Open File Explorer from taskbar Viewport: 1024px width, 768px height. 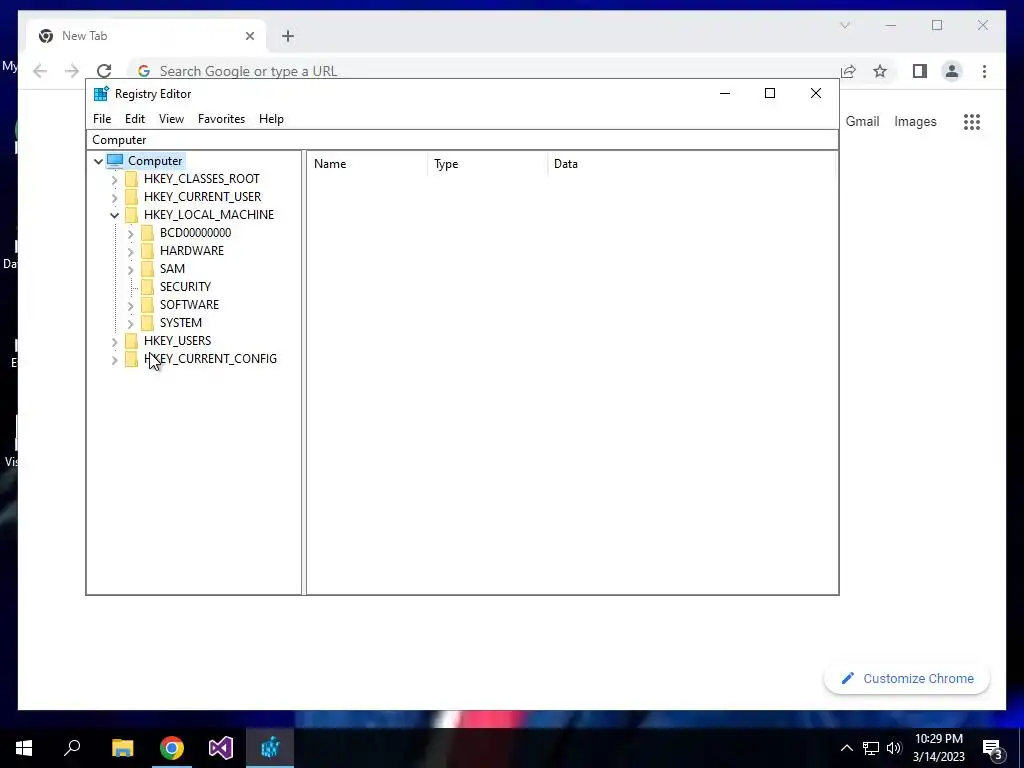pos(123,748)
